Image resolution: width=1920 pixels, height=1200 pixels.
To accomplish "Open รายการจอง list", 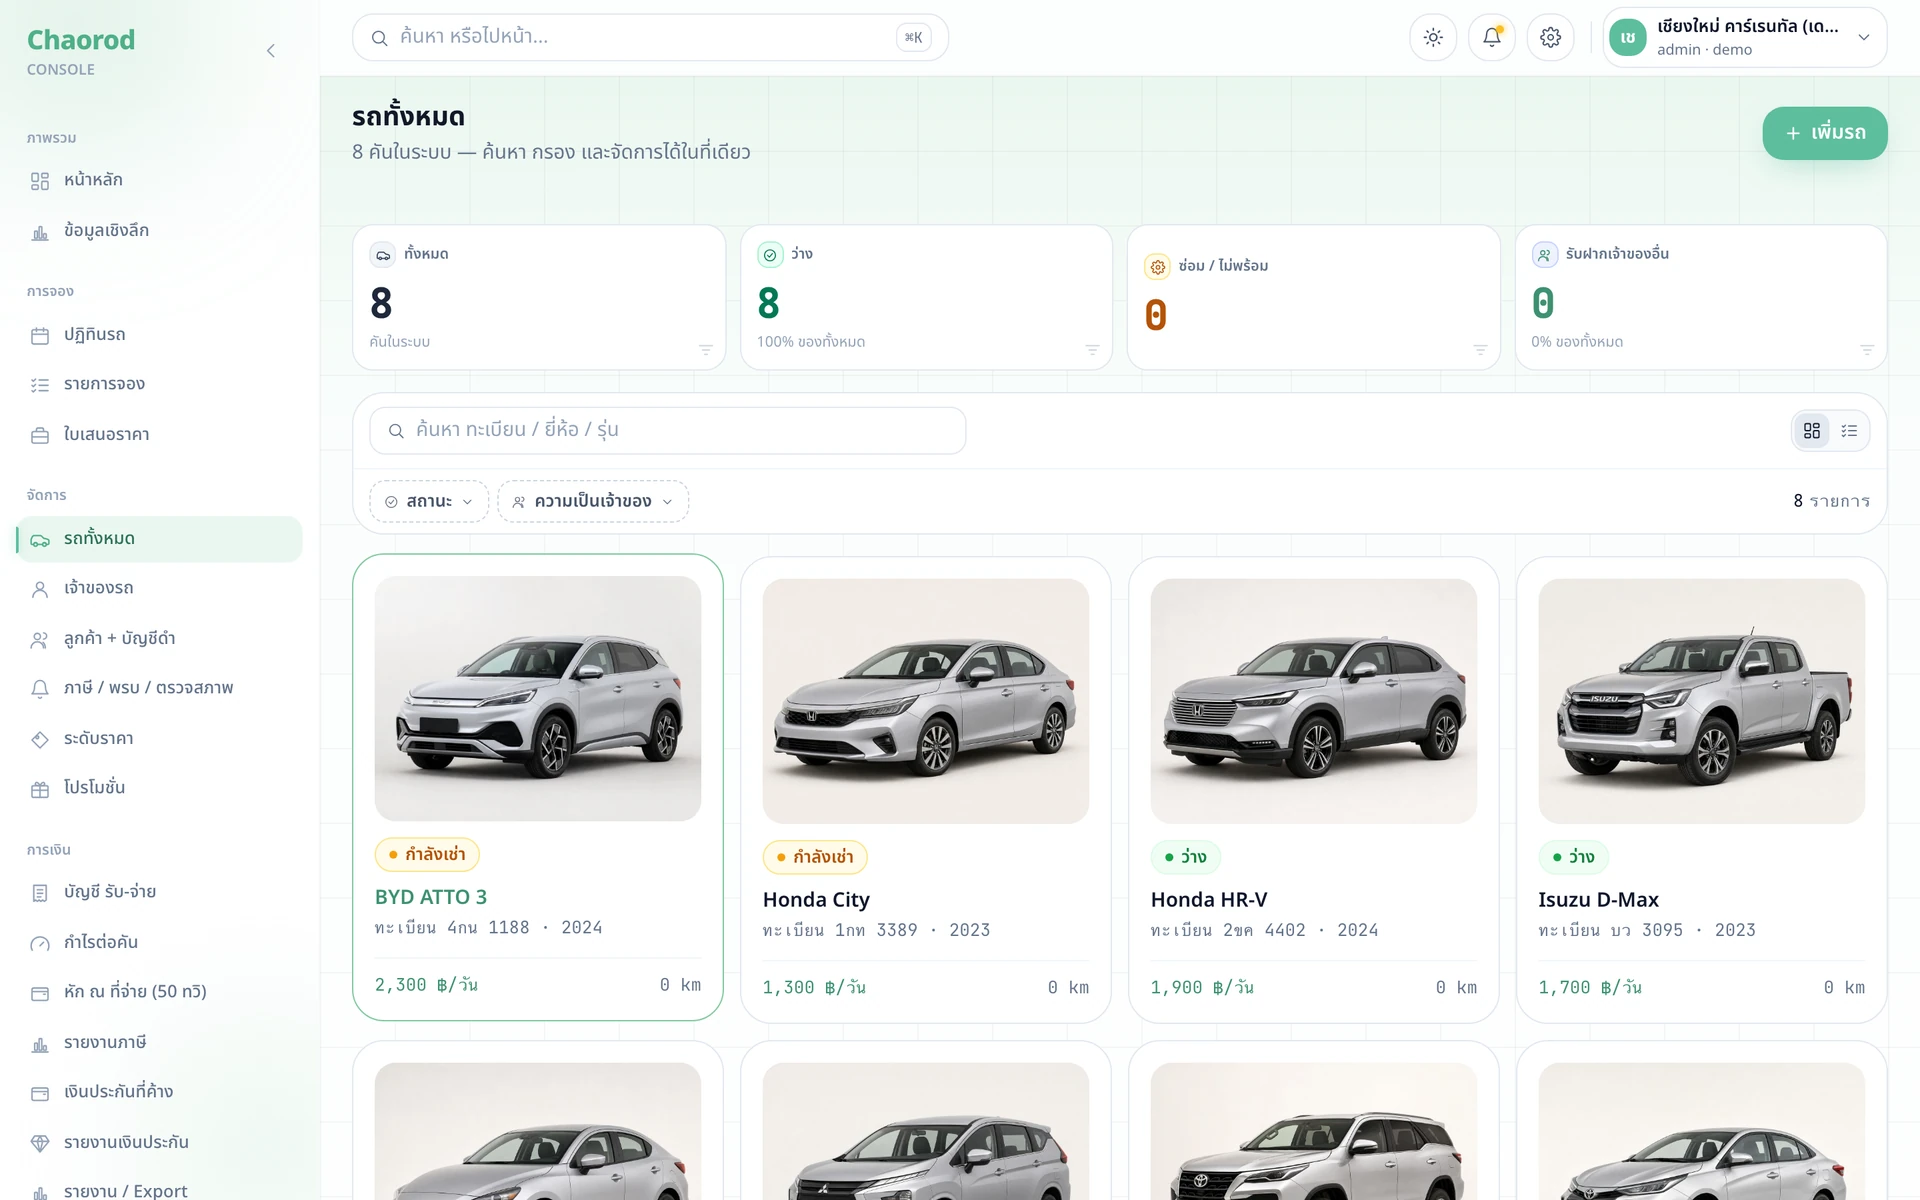I will point(159,384).
